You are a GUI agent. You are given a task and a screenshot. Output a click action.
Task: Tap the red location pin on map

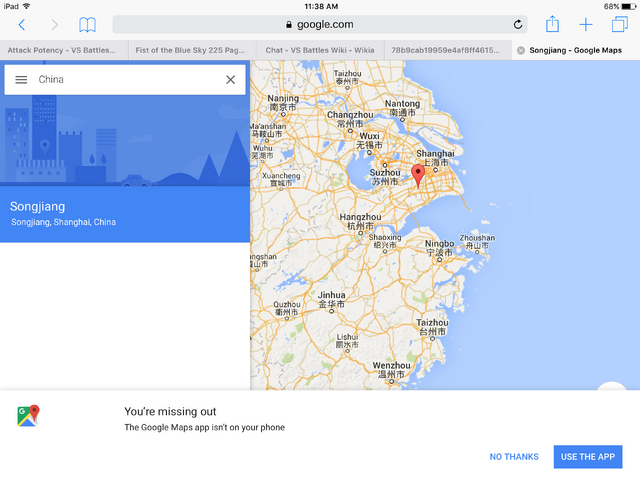coord(418,176)
